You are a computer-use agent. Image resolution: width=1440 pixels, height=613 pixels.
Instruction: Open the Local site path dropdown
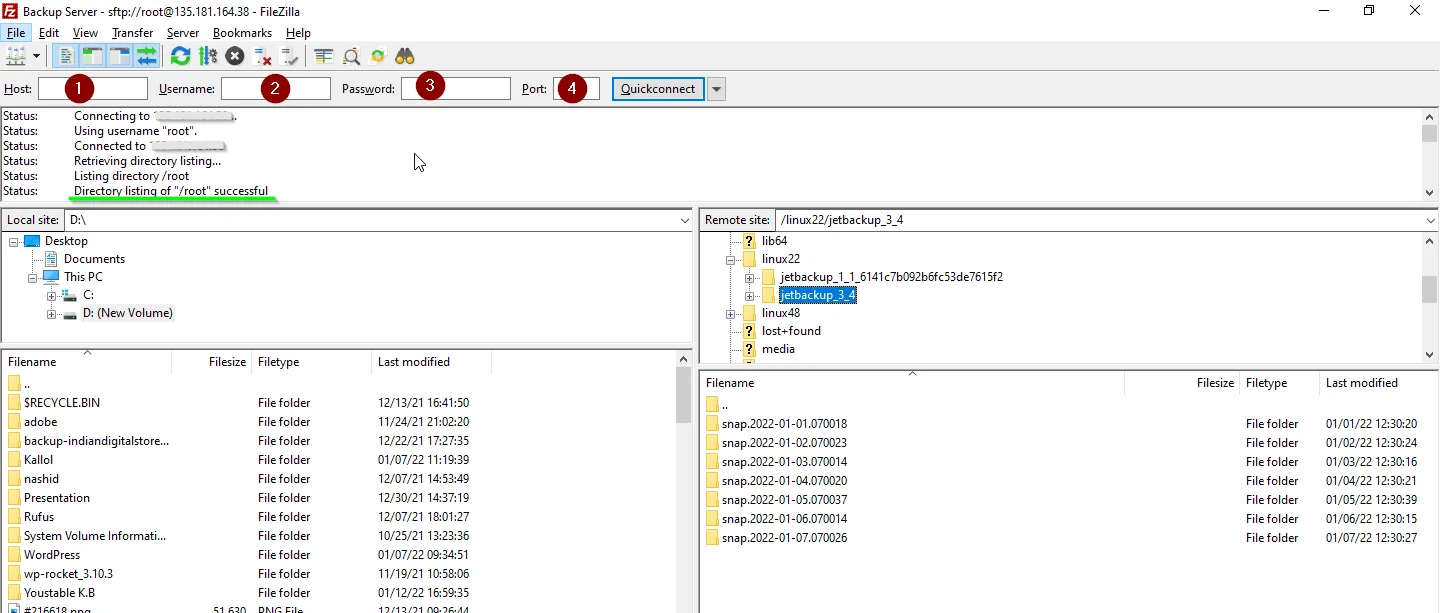click(x=684, y=220)
